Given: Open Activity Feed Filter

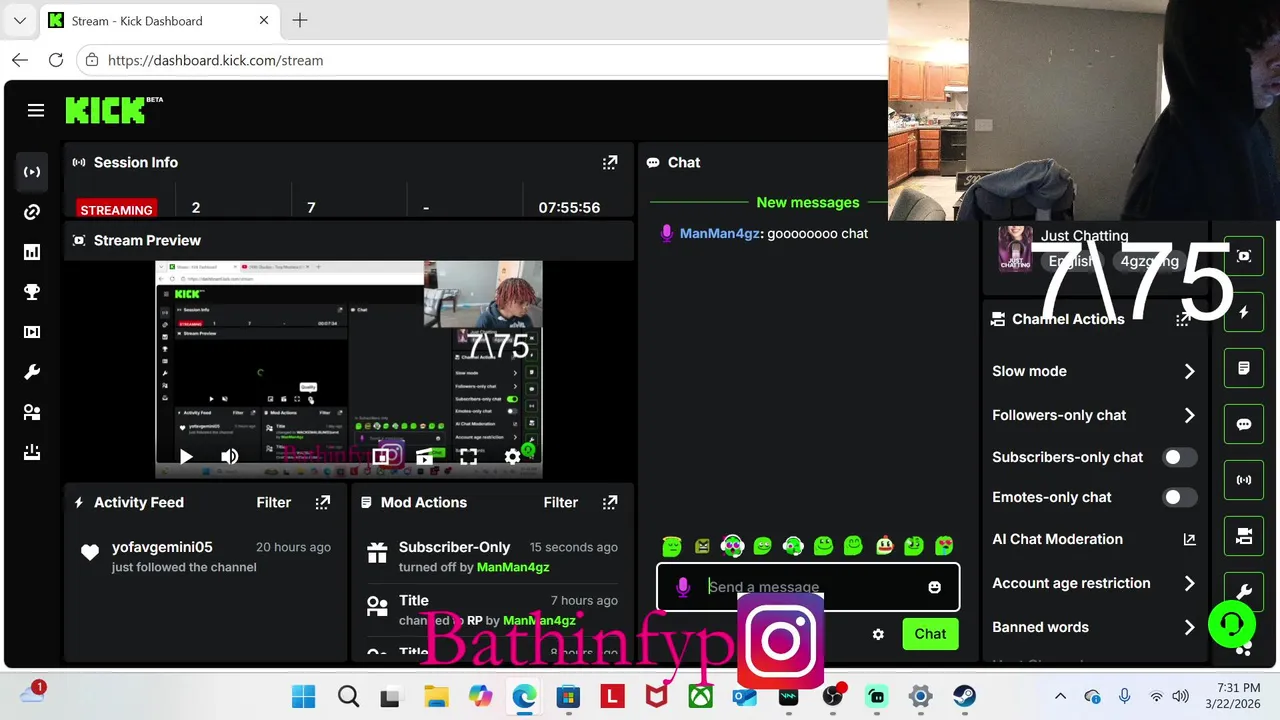Looking at the screenshot, I should point(273,502).
